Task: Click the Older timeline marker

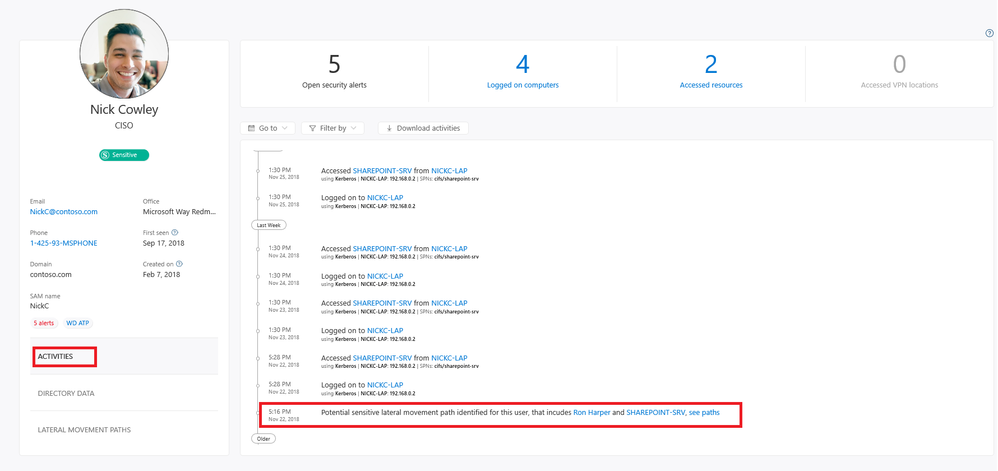Action: (264, 439)
